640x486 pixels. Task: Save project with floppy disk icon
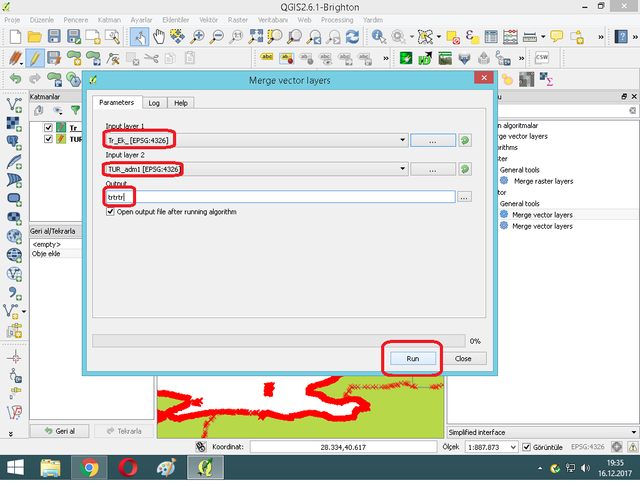click(x=54, y=37)
